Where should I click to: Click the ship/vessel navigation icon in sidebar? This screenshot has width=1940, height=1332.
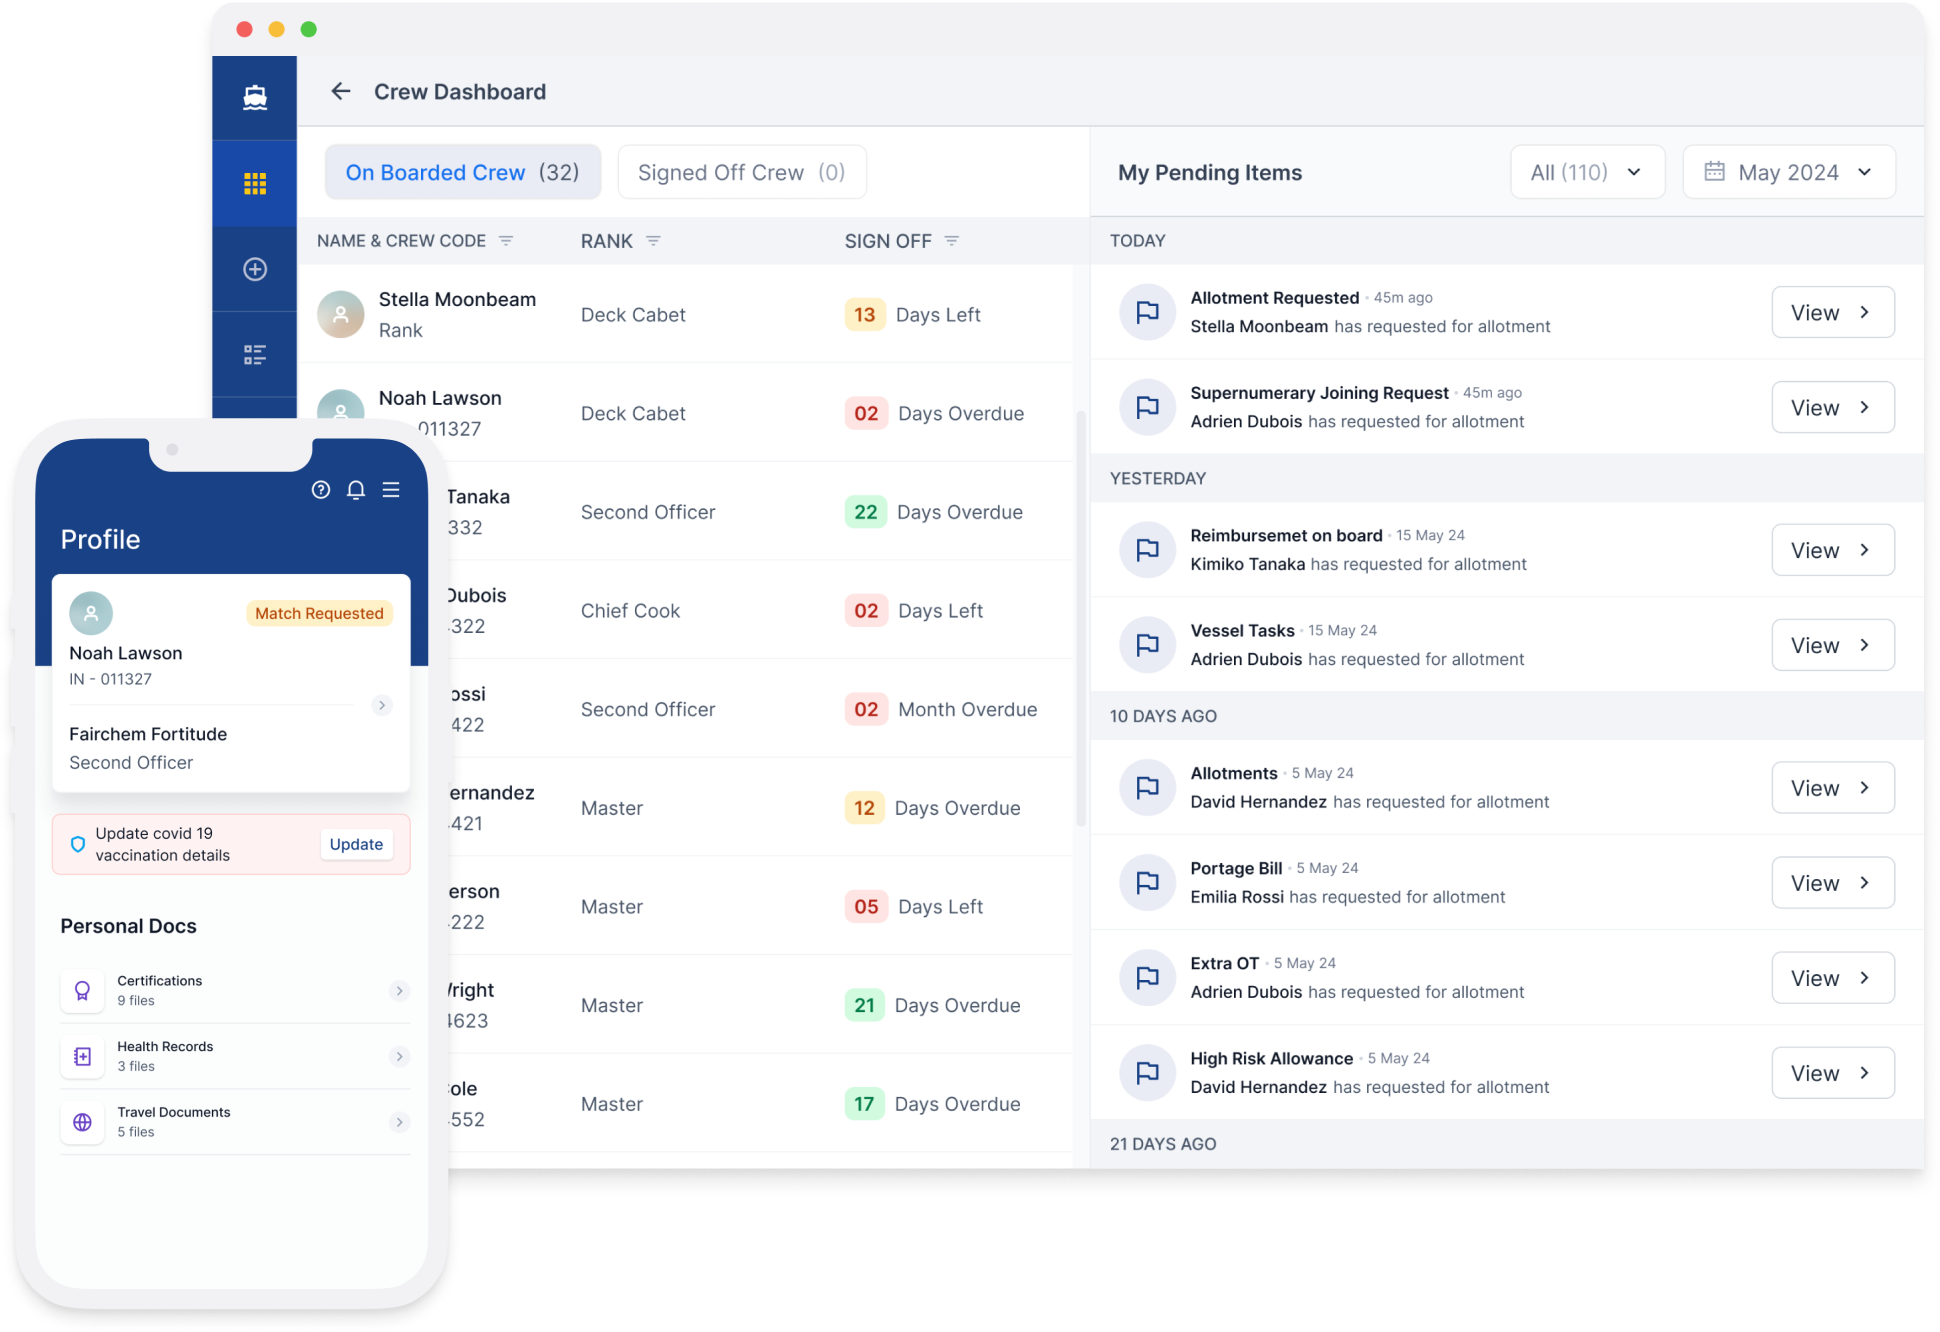252,91
